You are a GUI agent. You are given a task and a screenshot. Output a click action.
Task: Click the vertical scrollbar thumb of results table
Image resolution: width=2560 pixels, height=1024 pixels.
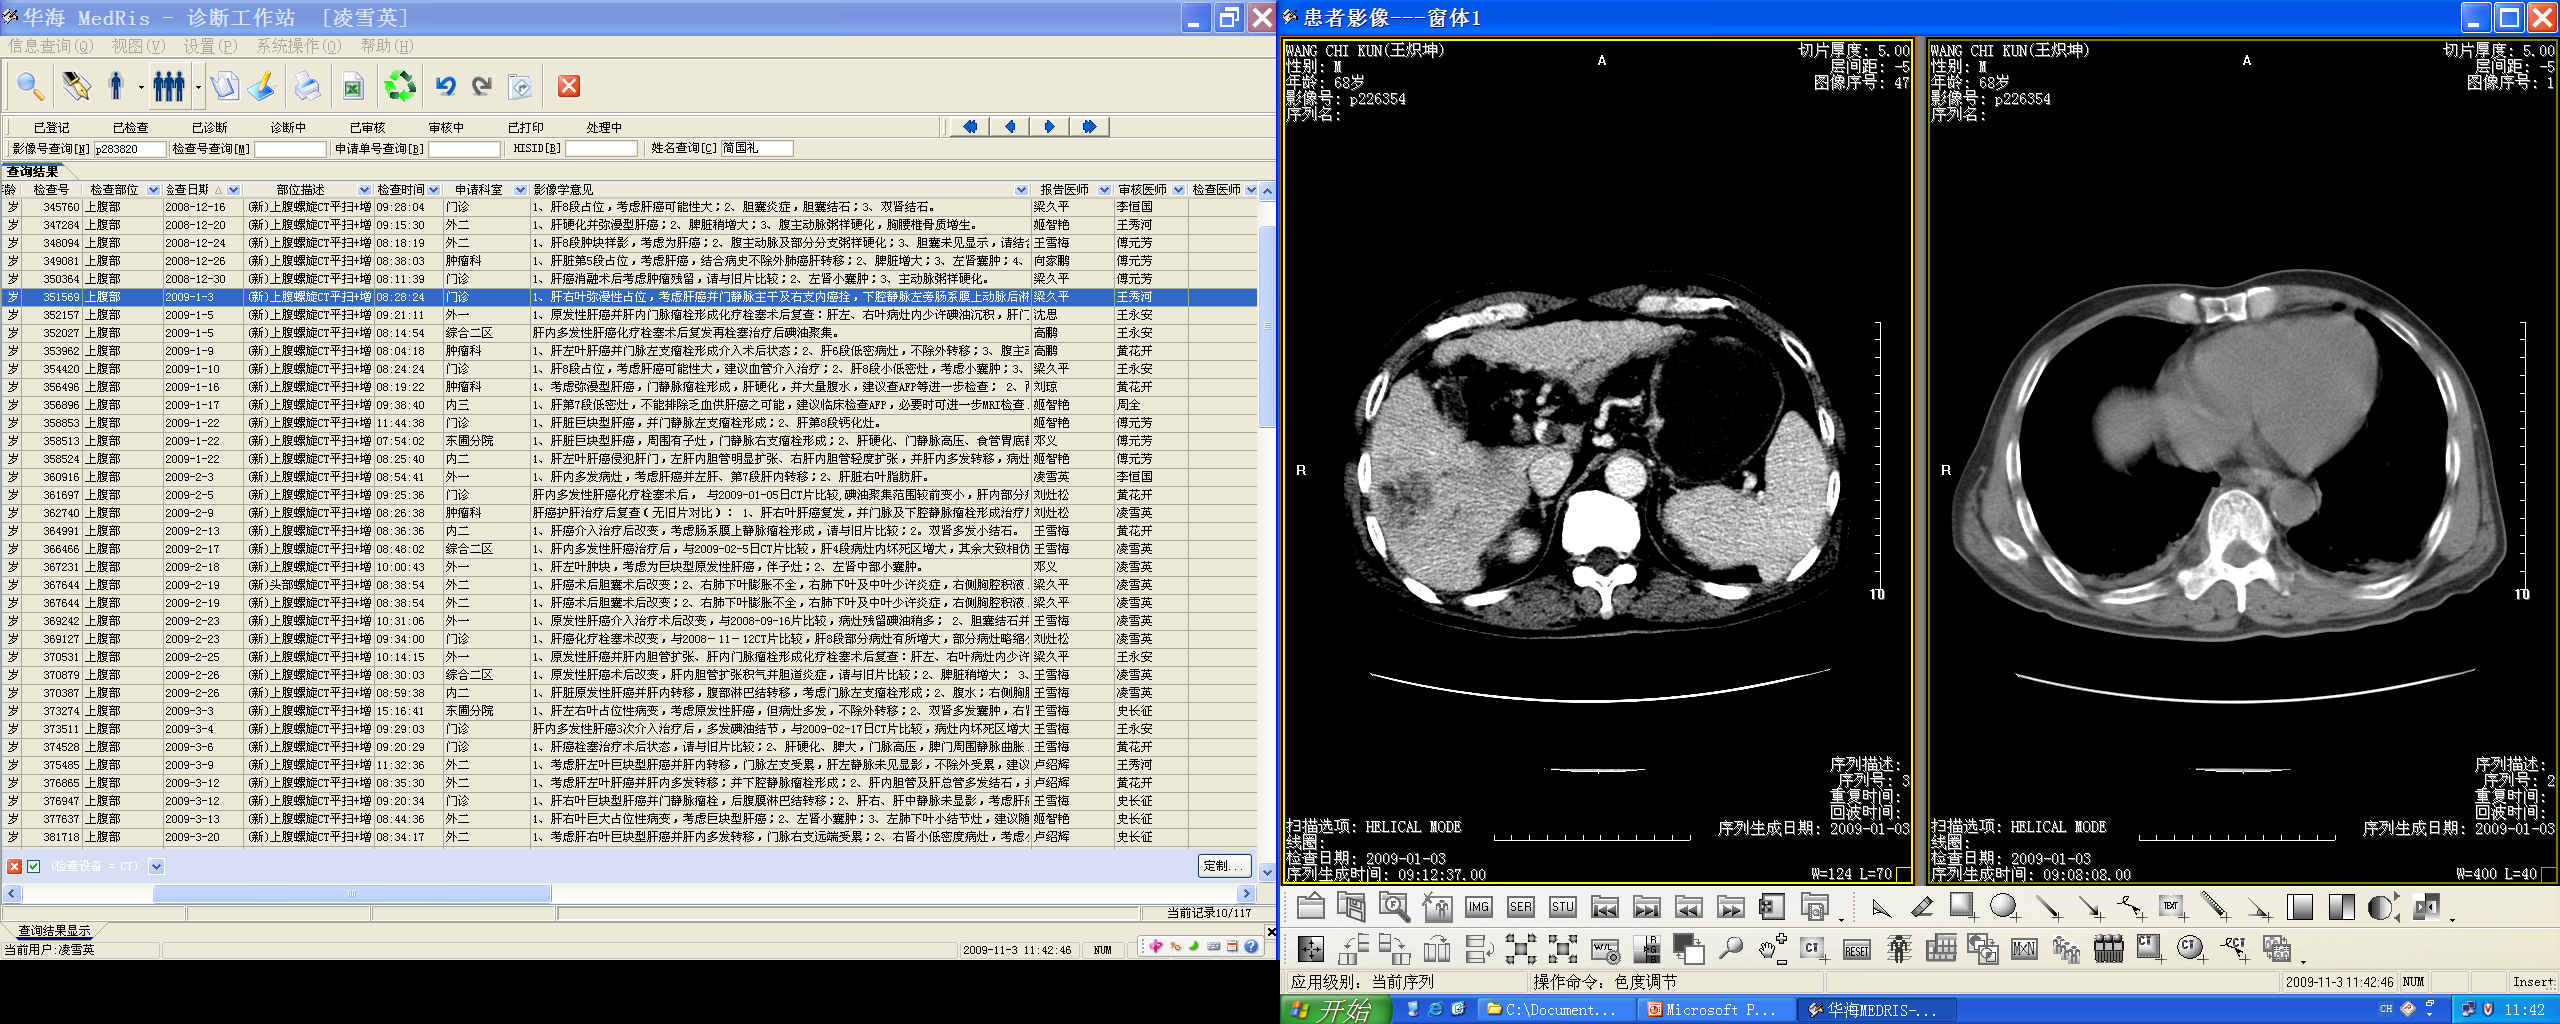pos(1266,327)
